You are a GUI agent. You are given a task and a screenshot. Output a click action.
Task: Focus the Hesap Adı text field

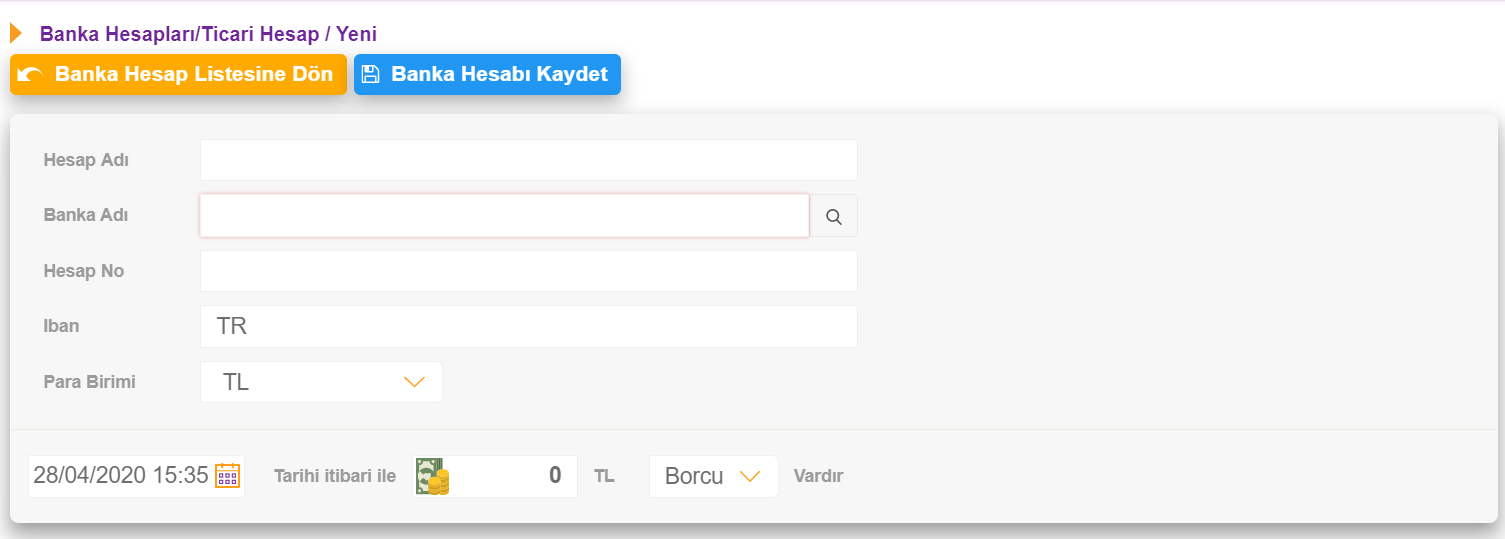pyautogui.click(x=529, y=160)
